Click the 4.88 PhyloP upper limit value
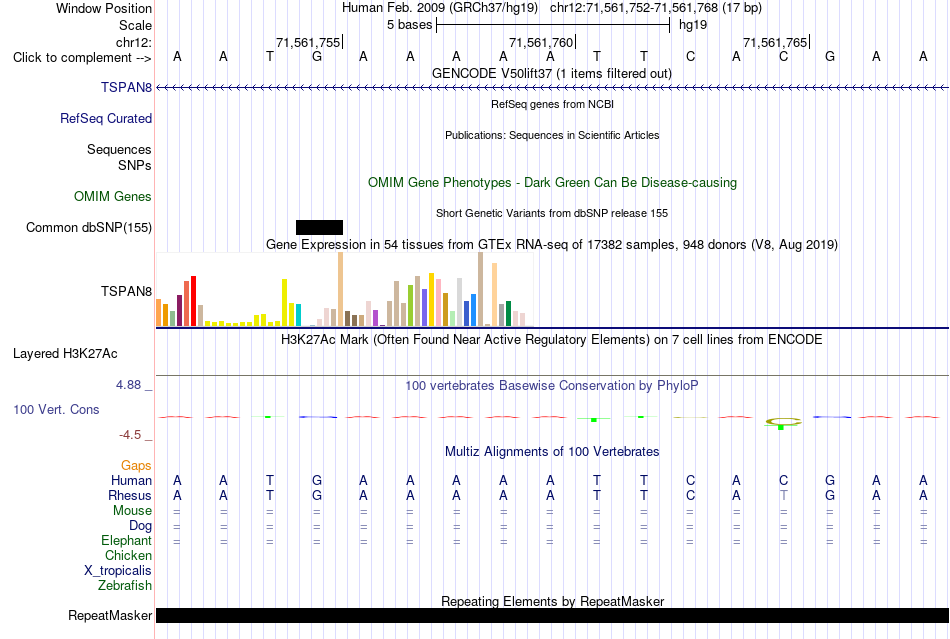 point(128,385)
